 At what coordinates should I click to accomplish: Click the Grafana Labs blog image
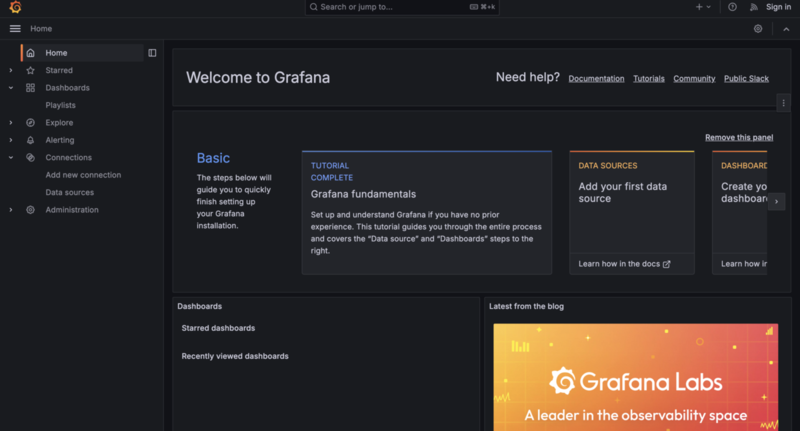click(x=636, y=377)
